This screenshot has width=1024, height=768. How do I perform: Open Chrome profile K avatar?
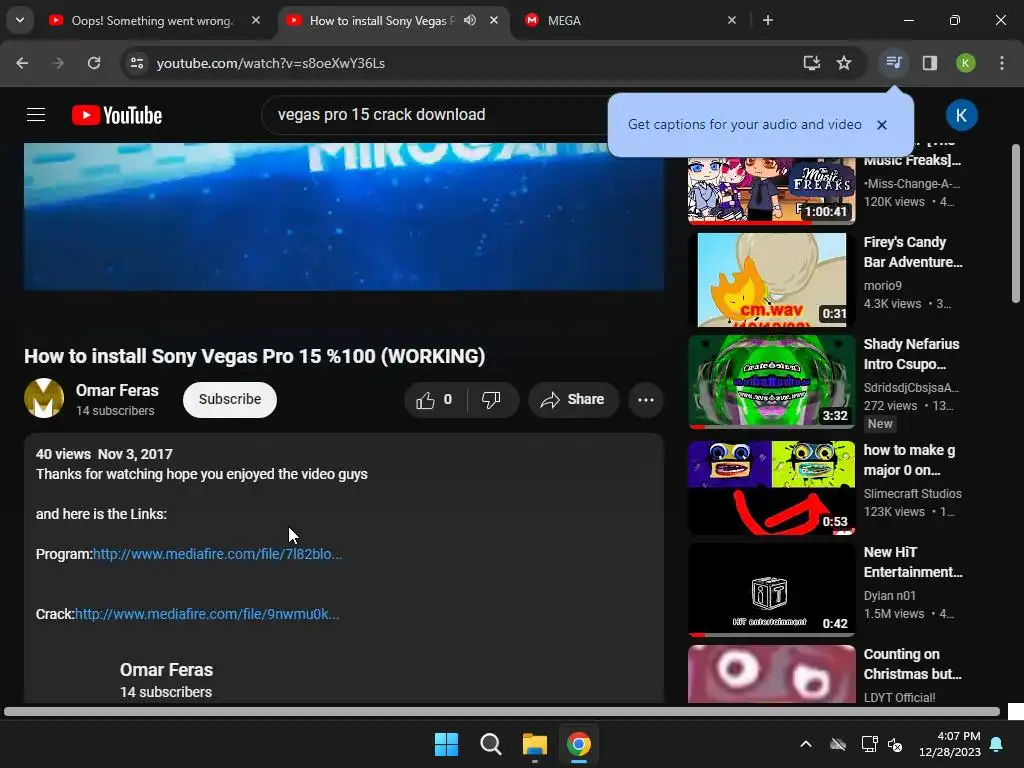pos(966,63)
